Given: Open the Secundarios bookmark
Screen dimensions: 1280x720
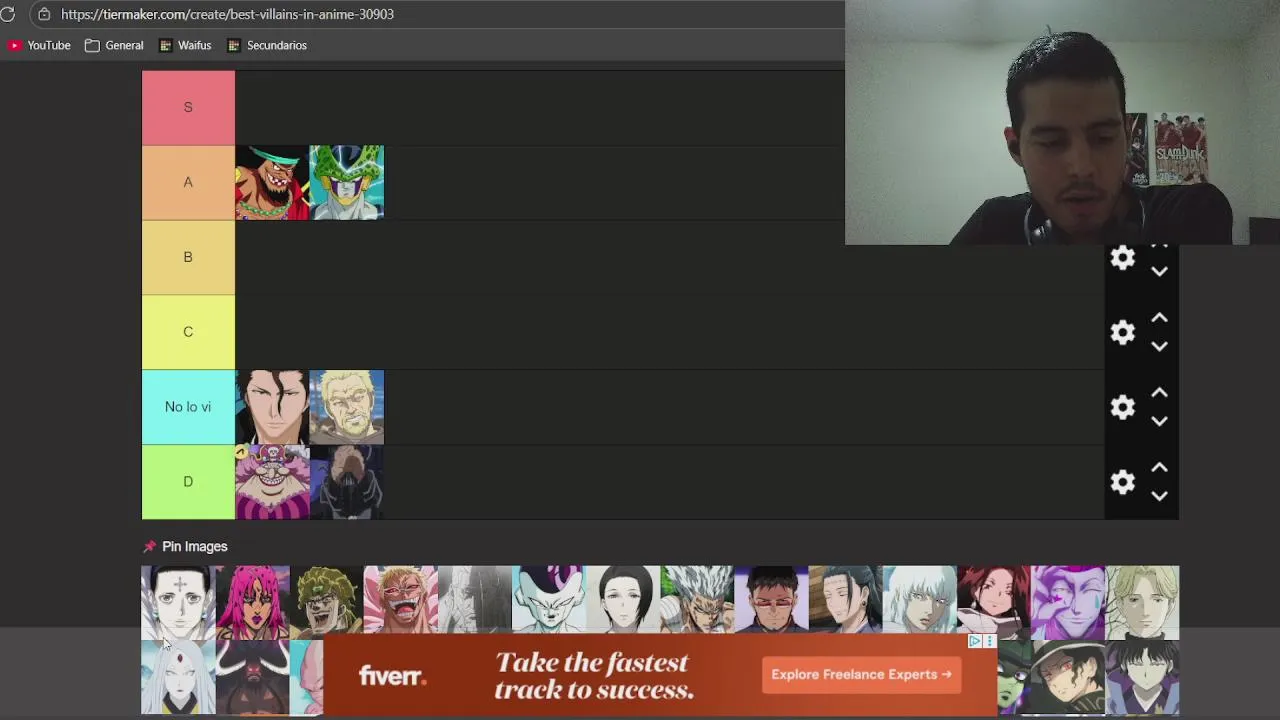Looking at the screenshot, I should tap(267, 45).
